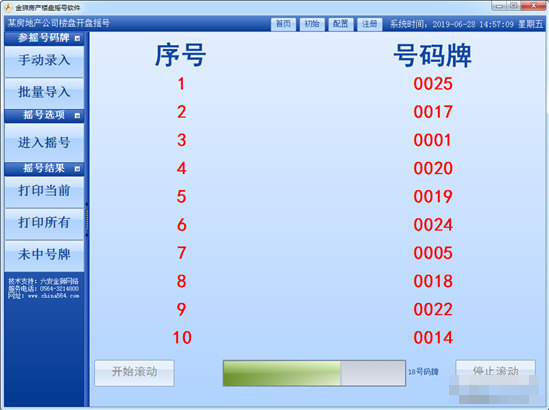Click the 未中号牌 button
Viewport: 549px width, 410px height.
pyautogui.click(x=44, y=255)
